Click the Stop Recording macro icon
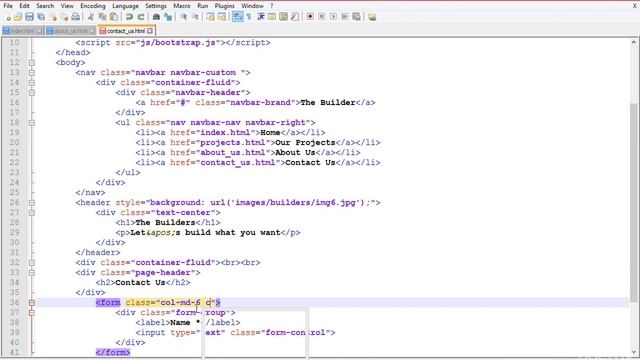640x360 pixels. [322, 17]
